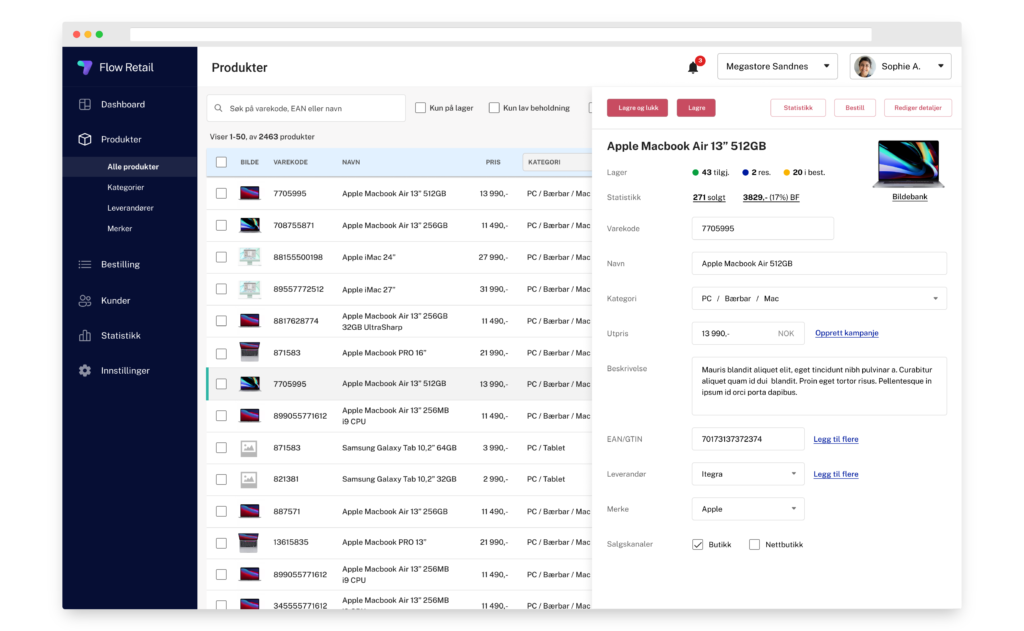This screenshot has height=631, width=1024.
Task: Click the KATEGORI column header filter
Action: (x=557, y=162)
